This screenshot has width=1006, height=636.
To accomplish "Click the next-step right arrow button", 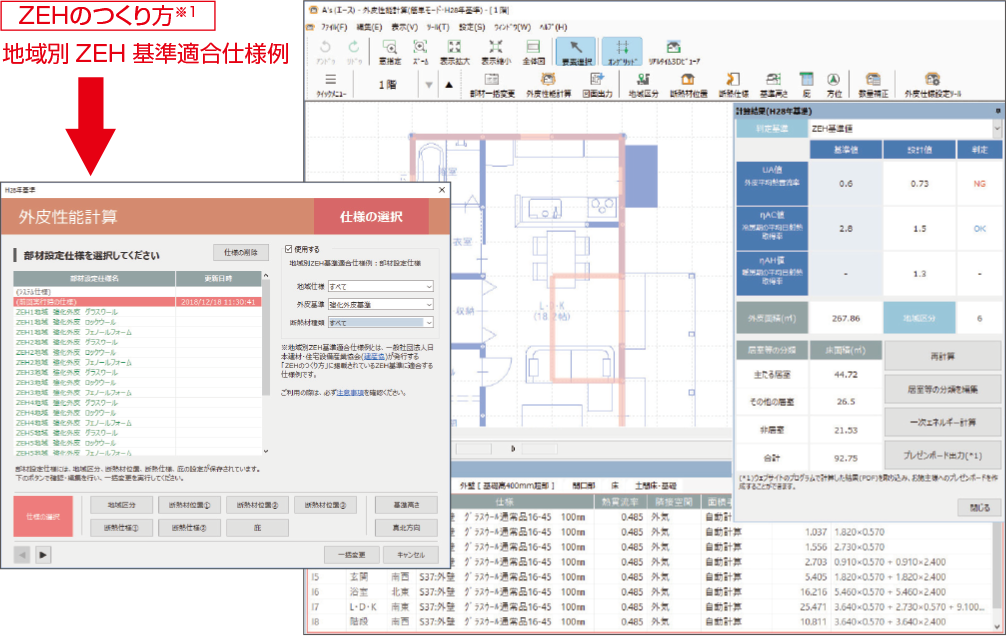I will (x=43, y=554).
